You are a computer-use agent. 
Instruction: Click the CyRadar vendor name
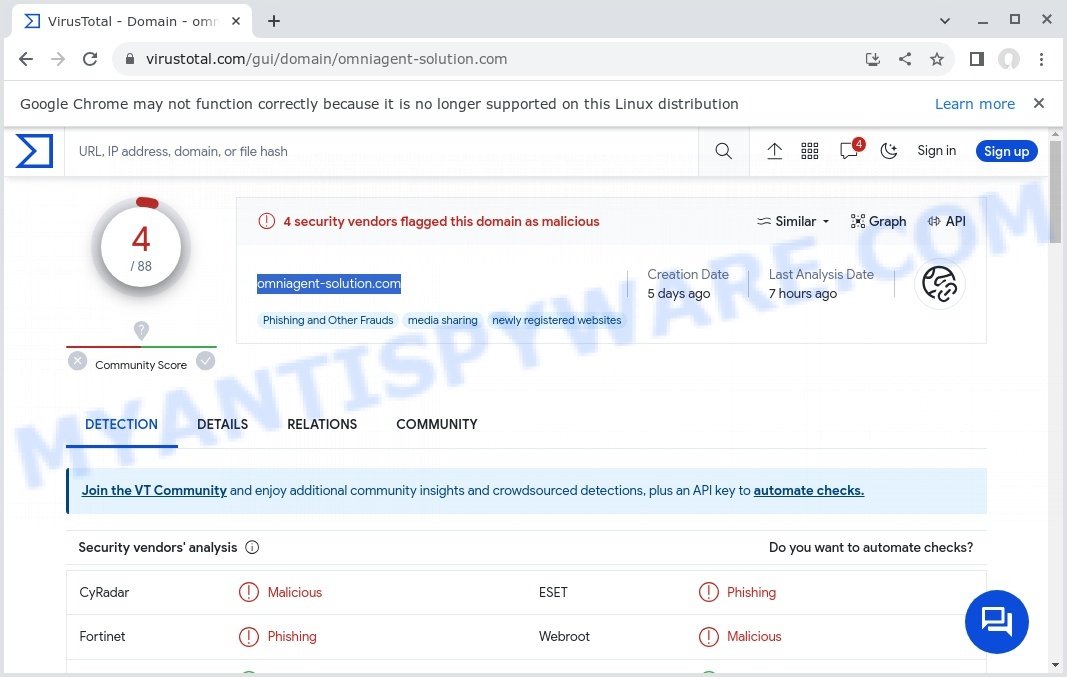click(104, 592)
